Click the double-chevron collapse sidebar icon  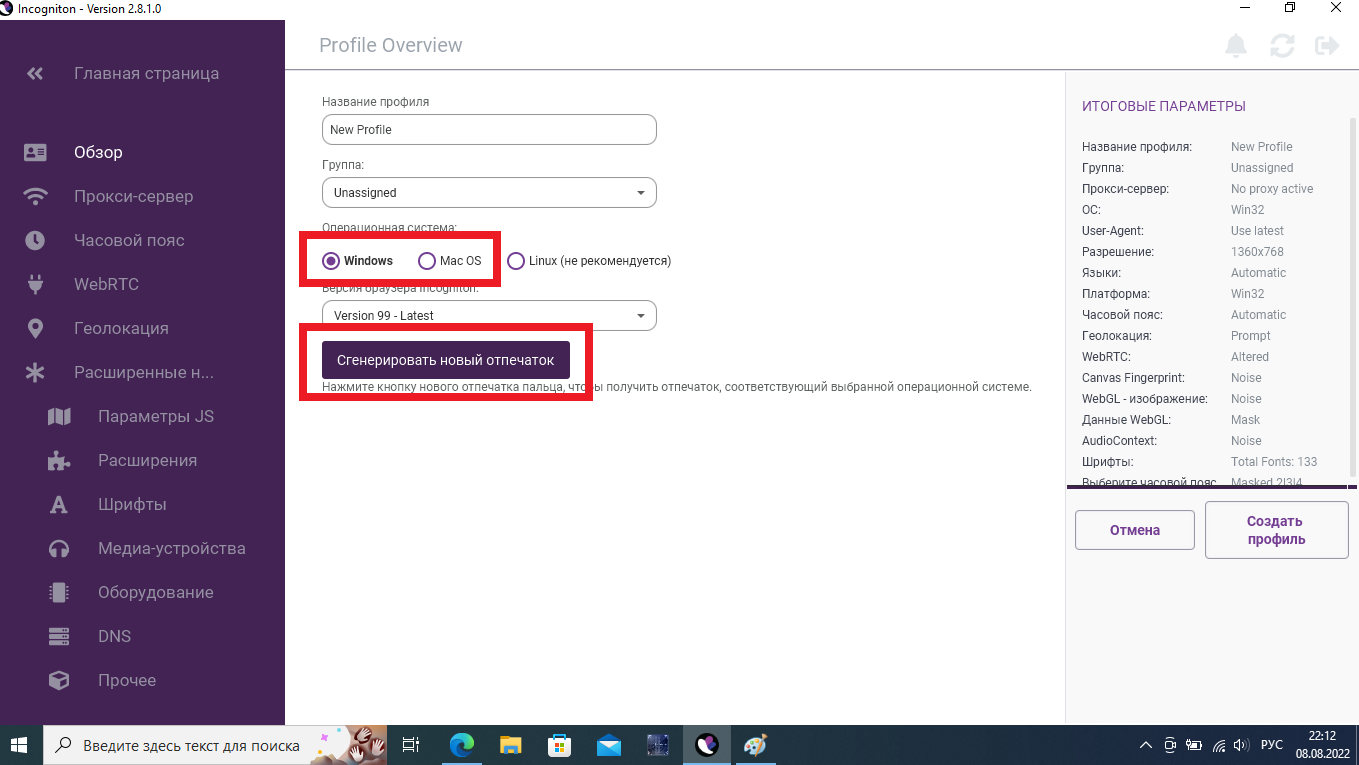coord(35,73)
